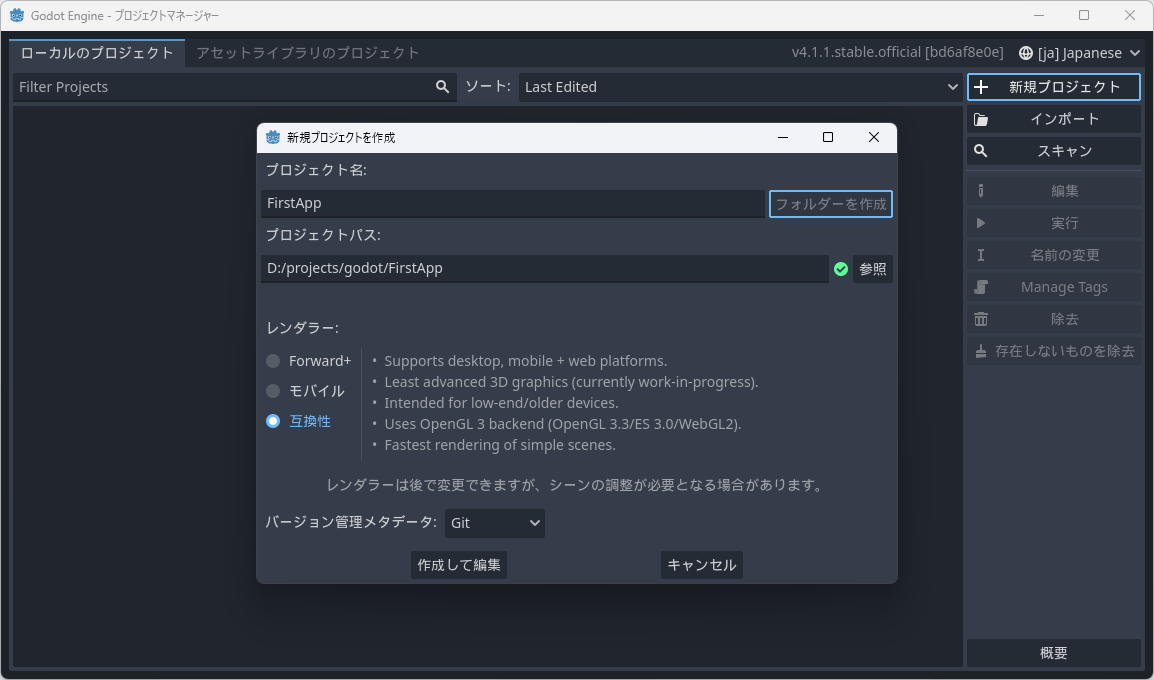Image resolution: width=1154 pixels, height=680 pixels.
Task: Click the 概要 button
Action: 1054,654
